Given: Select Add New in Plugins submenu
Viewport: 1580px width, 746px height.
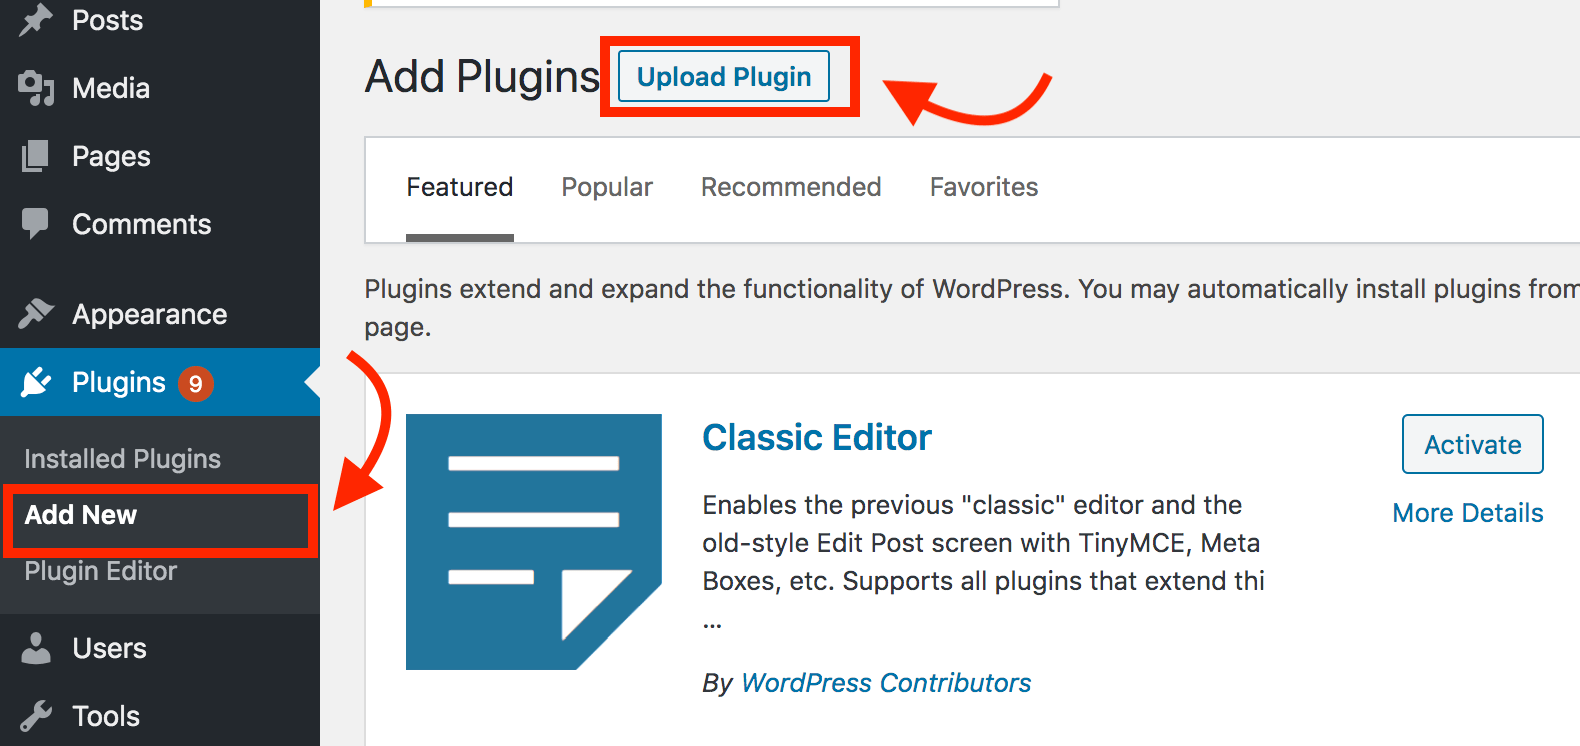Looking at the screenshot, I should click(81, 515).
